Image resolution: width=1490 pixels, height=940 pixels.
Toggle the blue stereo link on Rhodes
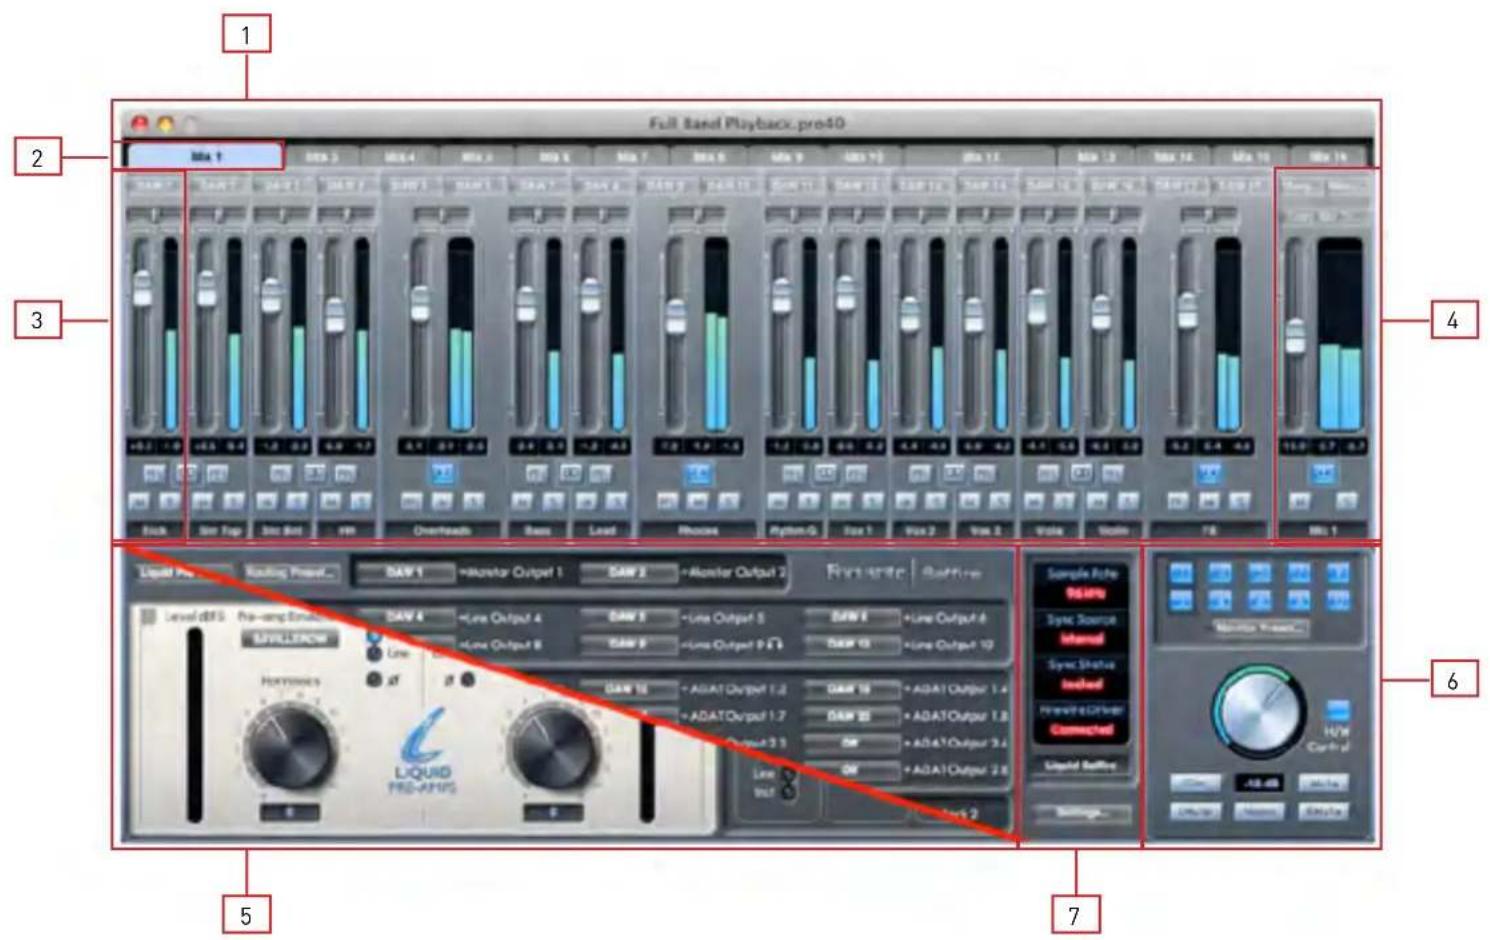tap(698, 472)
